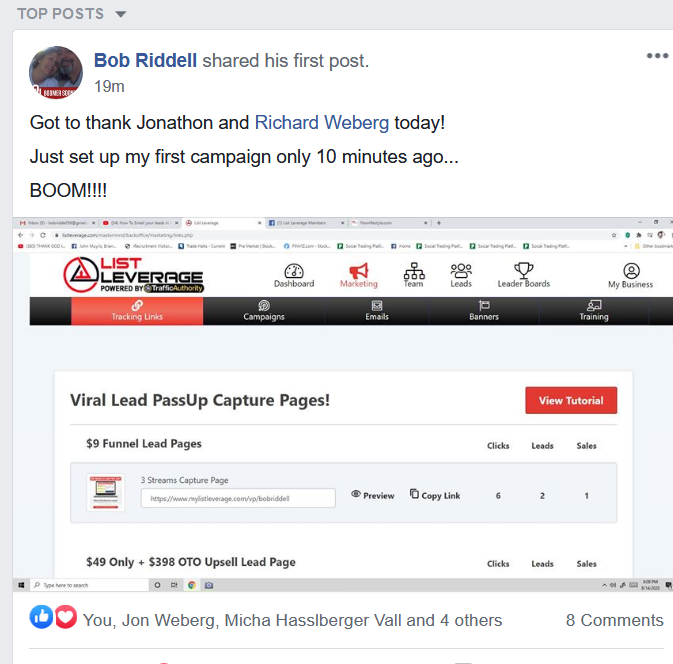The image size is (673, 664).
Task: Open the Team hierarchy icon
Action: pos(414,271)
